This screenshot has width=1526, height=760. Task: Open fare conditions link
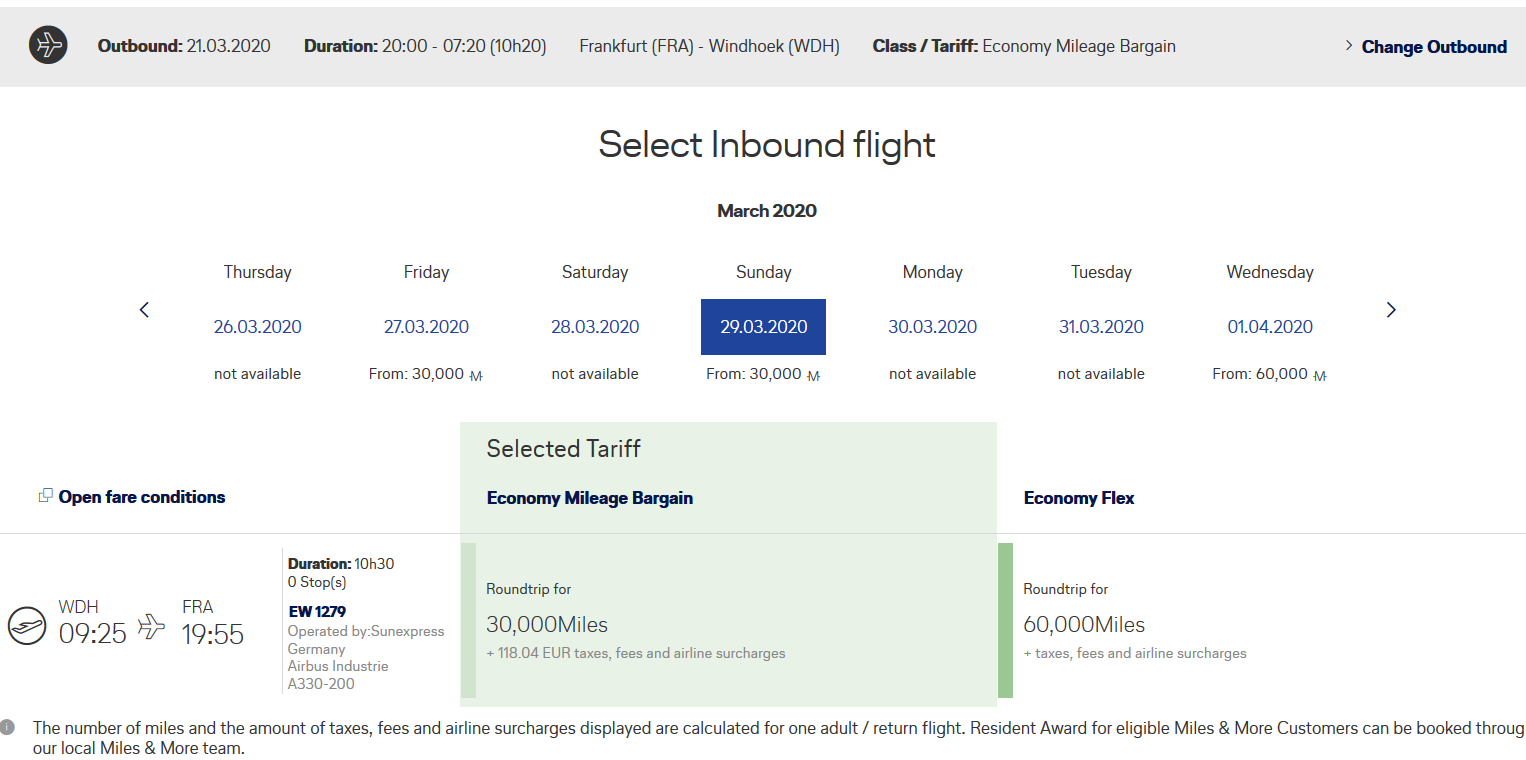pos(142,497)
